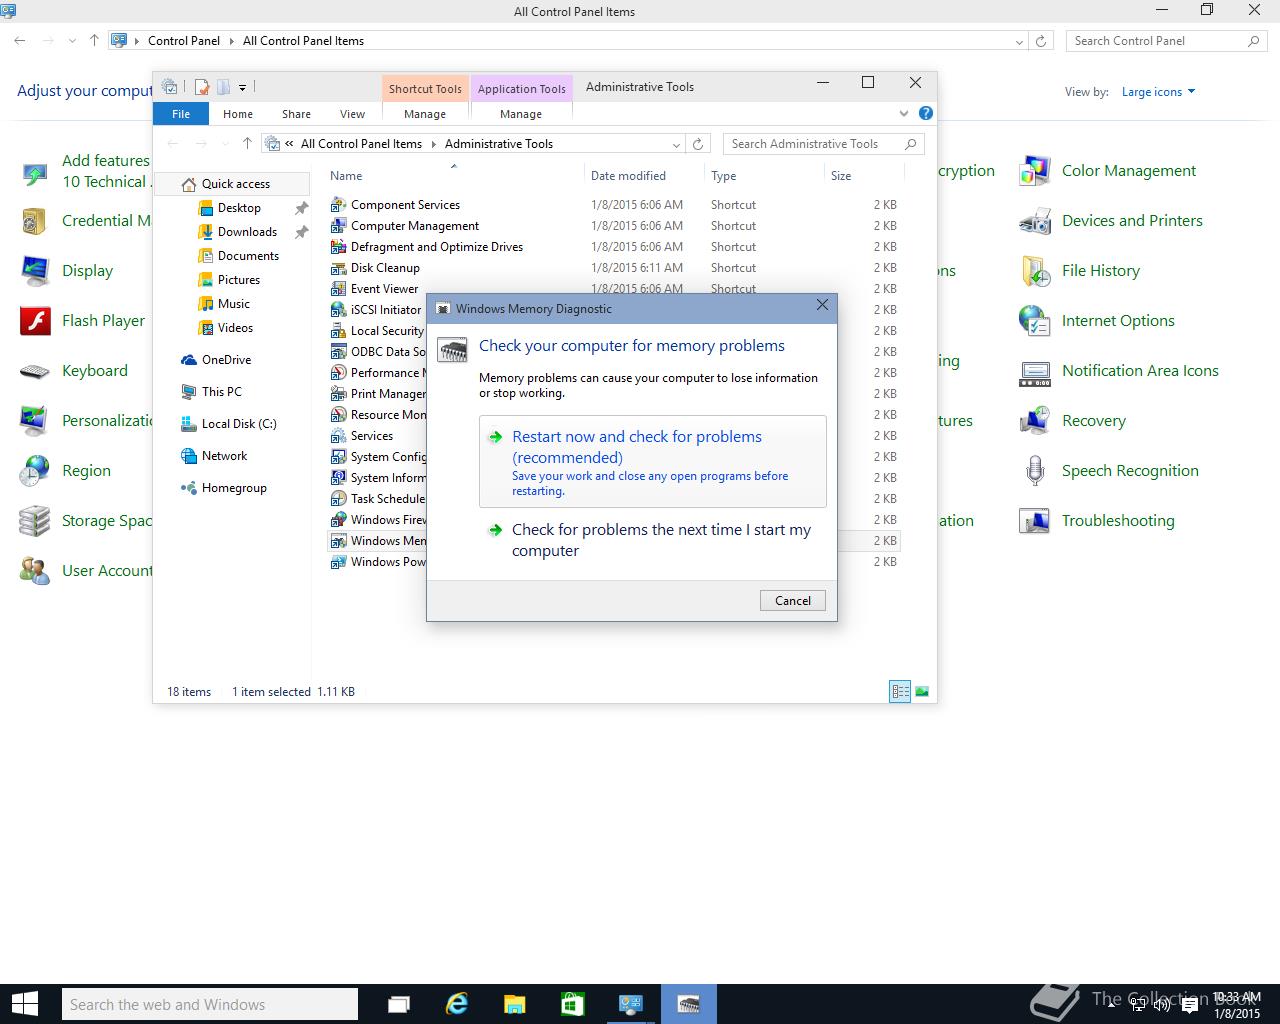
Task: Click Color Management icon in Control Panel
Action: coord(1035,171)
